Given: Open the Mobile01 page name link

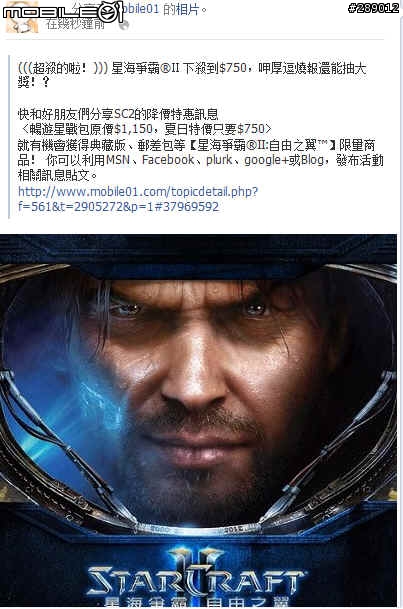Looking at the screenshot, I should (138, 9).
